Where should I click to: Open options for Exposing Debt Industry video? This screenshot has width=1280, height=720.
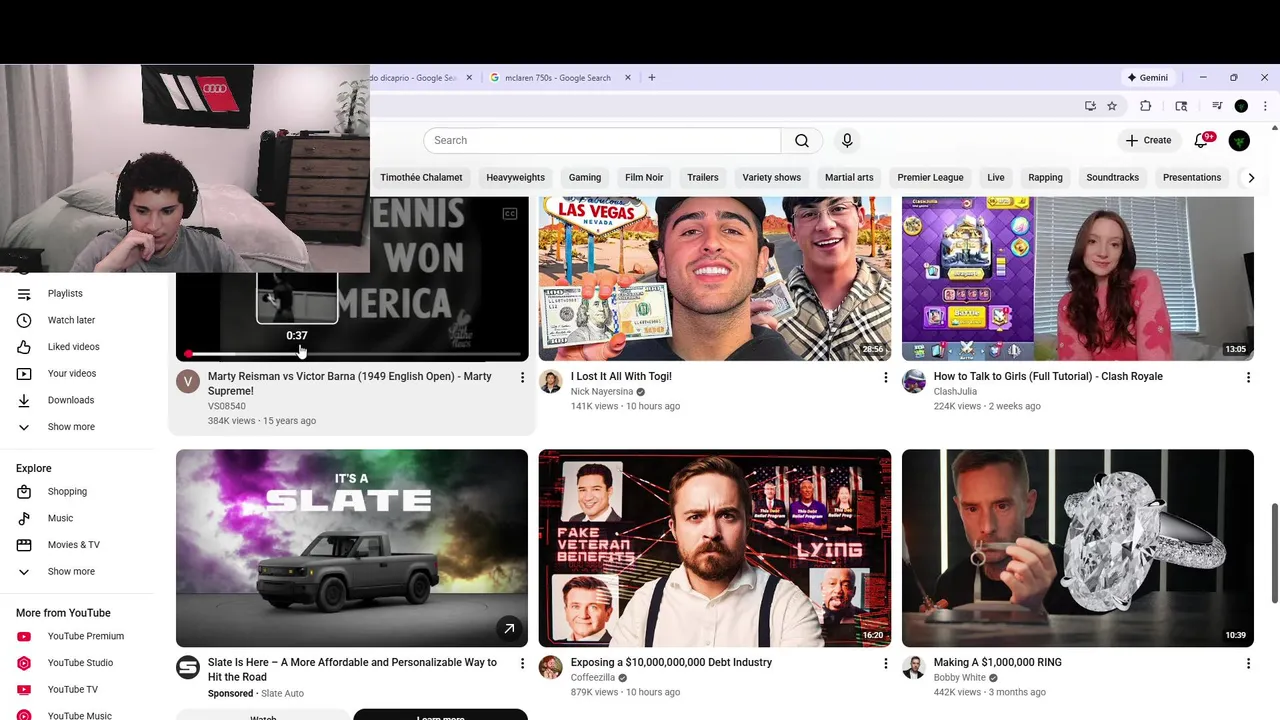pyautogui.click(x=885, y=663)
